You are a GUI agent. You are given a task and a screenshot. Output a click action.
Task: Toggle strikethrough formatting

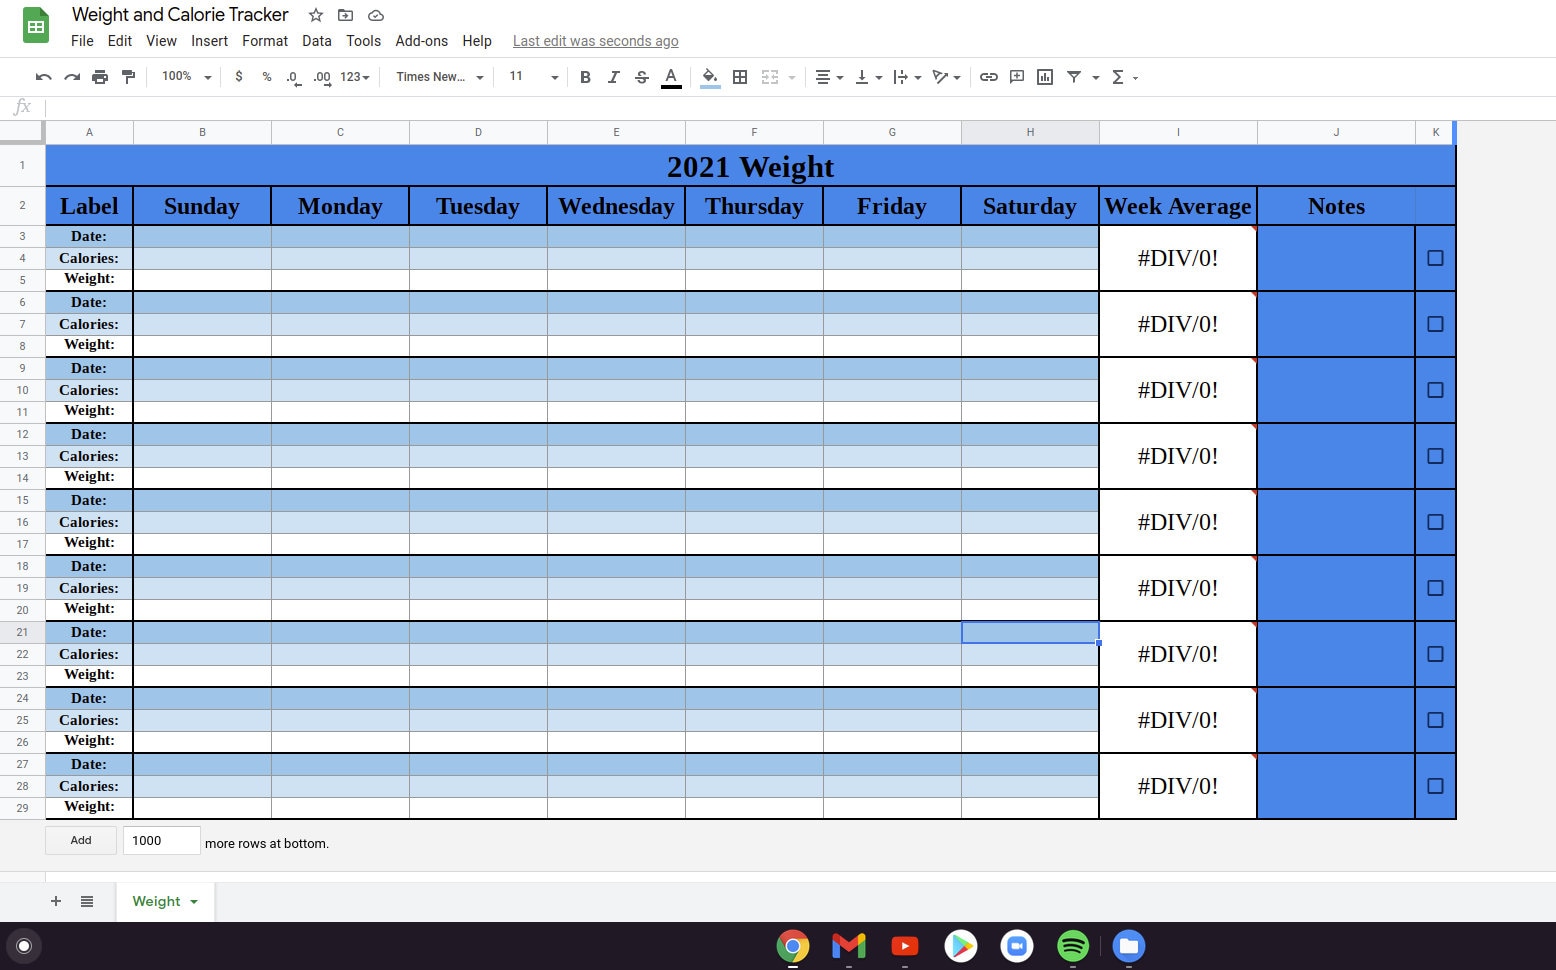(x=641, y=77)
